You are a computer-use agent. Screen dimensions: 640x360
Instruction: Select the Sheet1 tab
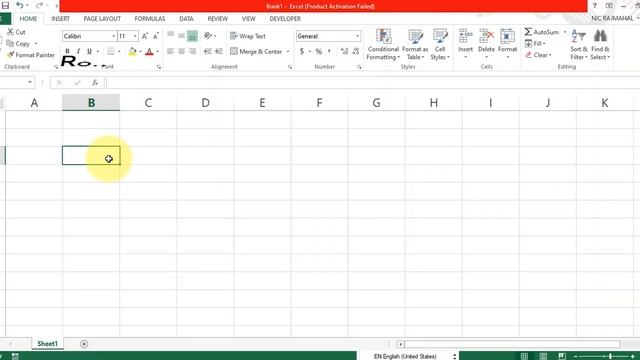click(x=47, y=344)
